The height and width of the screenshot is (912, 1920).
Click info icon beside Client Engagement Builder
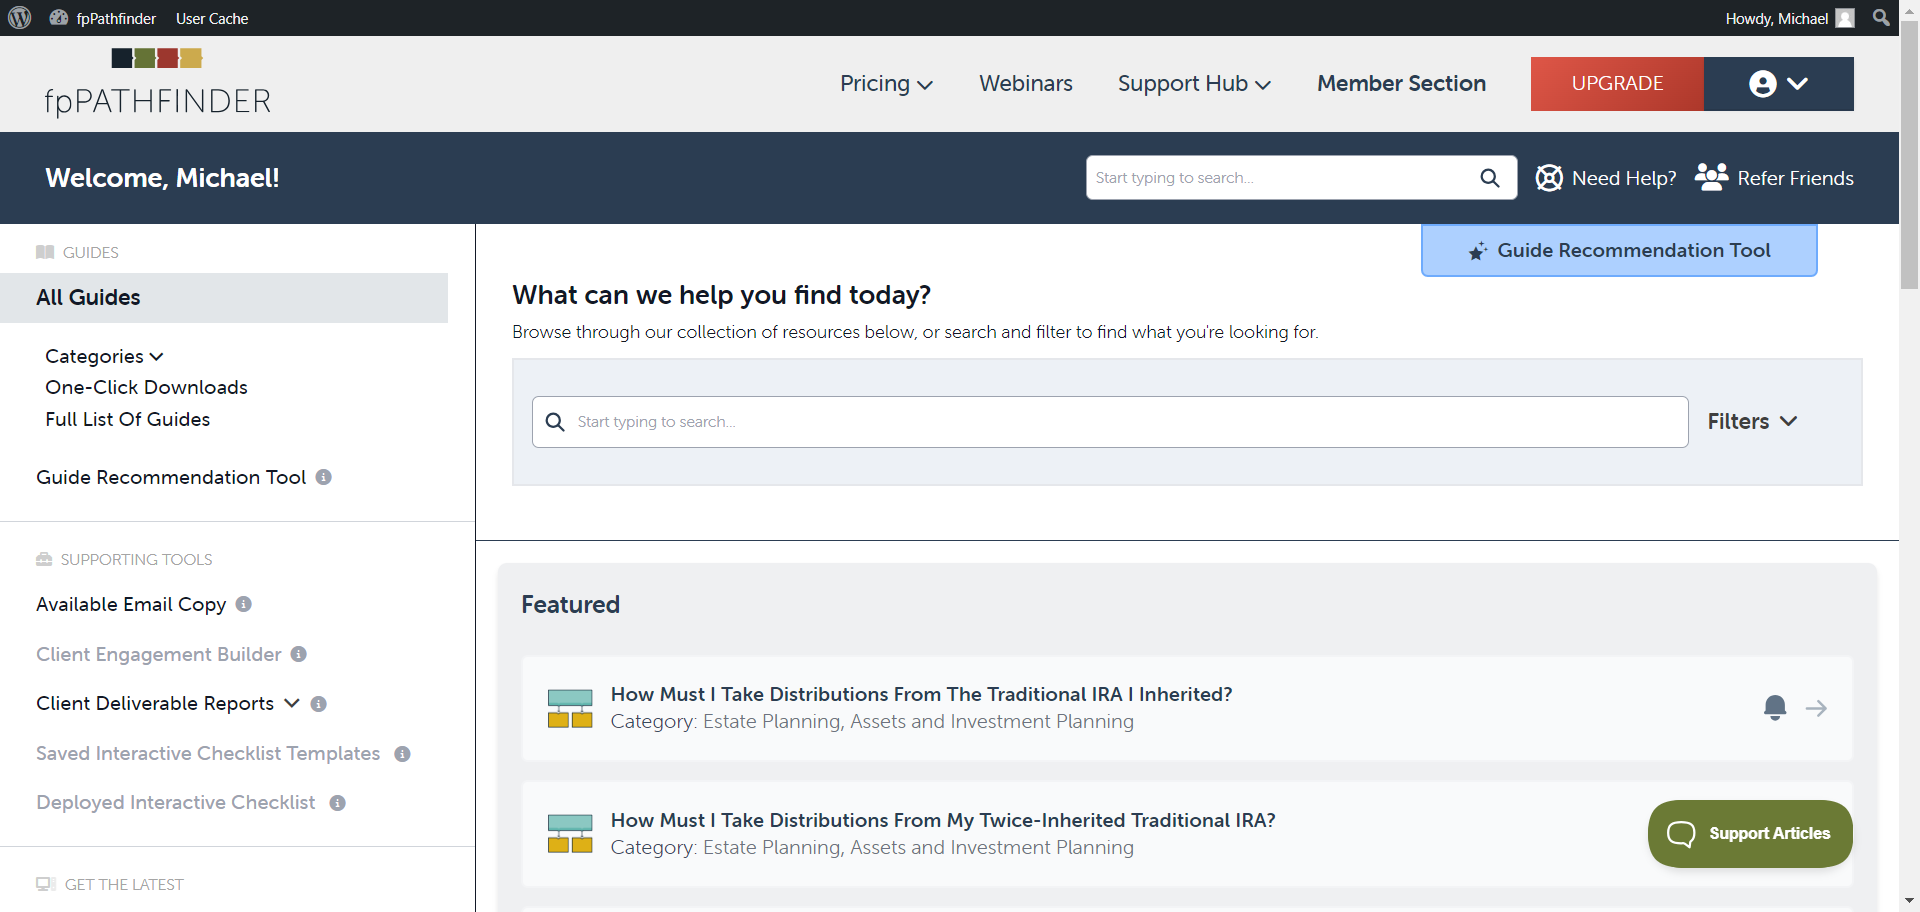tap(299, 654)
